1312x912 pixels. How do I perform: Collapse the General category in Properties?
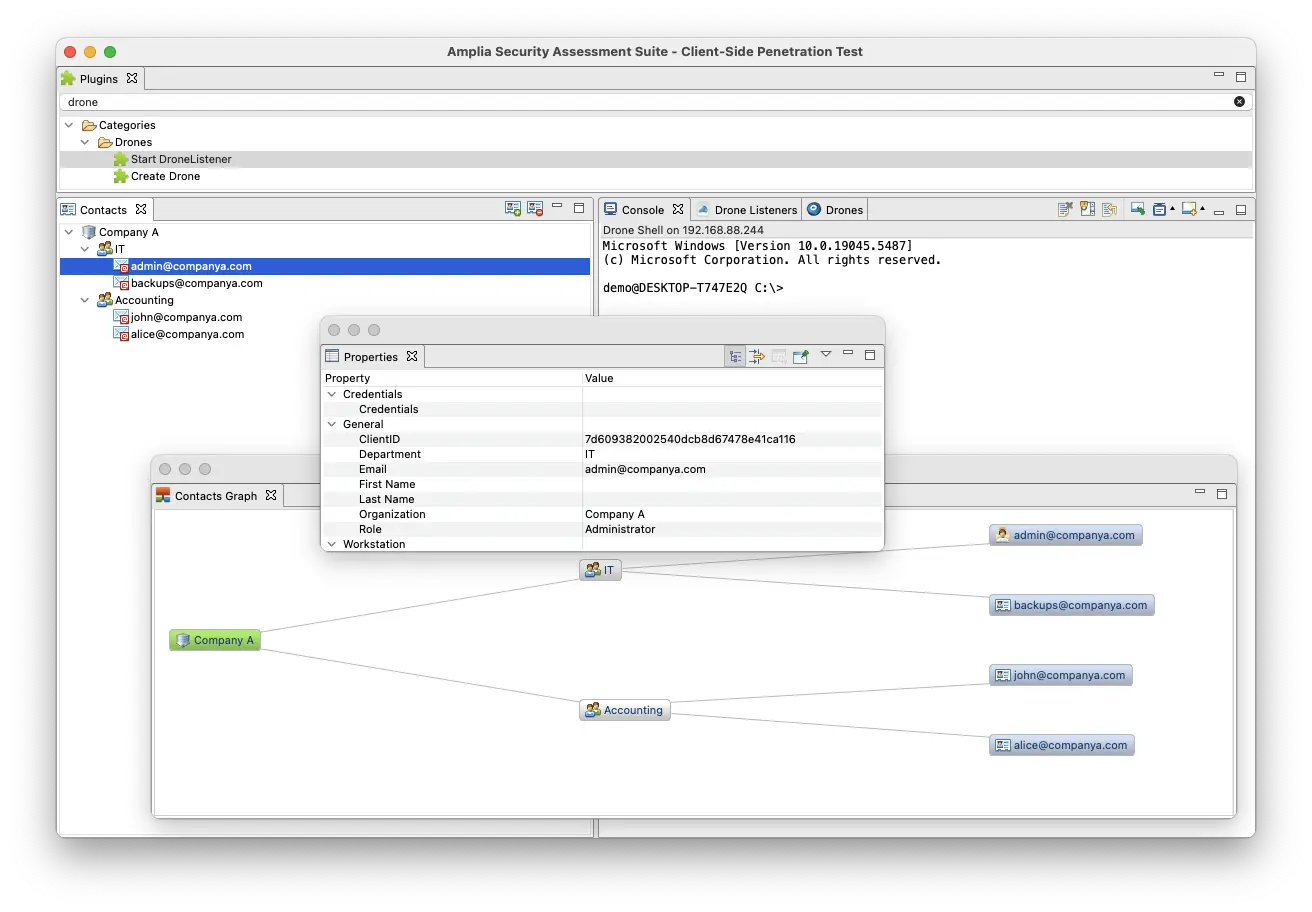click(332, 424)
